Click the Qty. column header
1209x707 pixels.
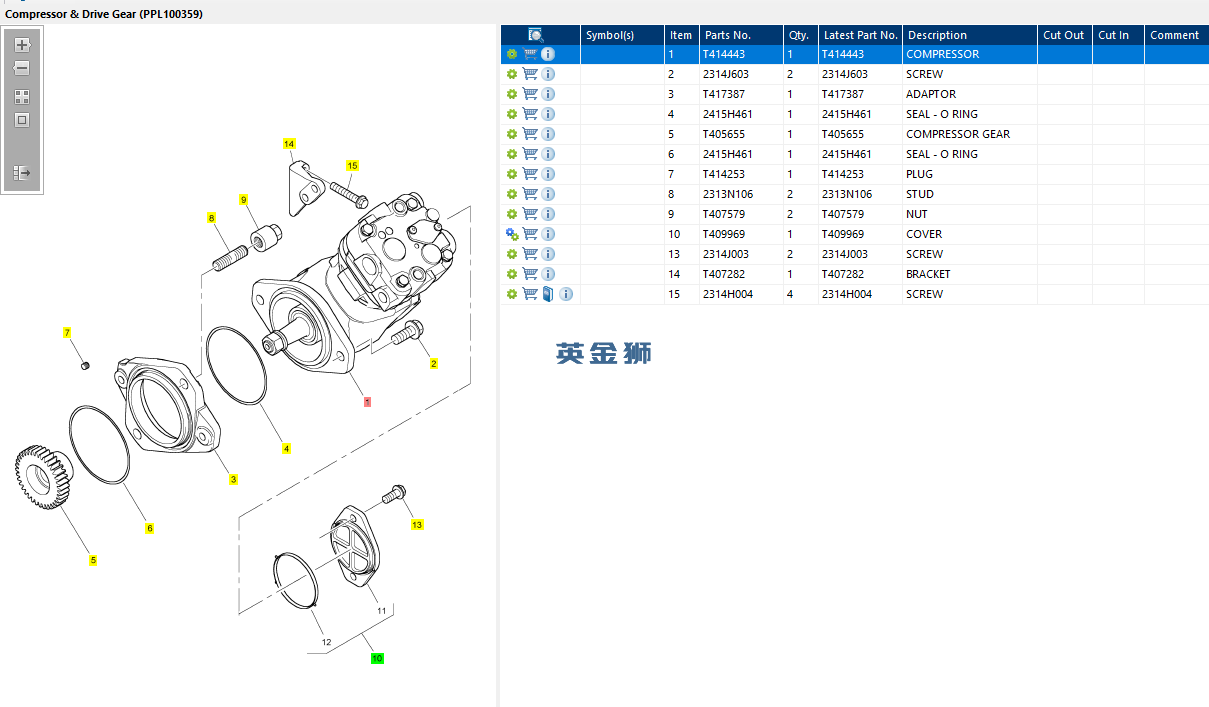(x=798, y=35)
